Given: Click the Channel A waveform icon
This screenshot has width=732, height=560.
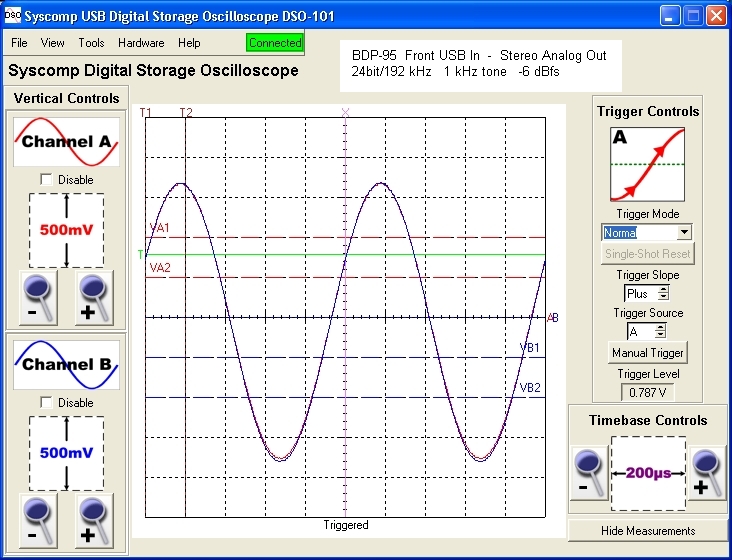Looking at the screenshot, I should coord(66,142).
